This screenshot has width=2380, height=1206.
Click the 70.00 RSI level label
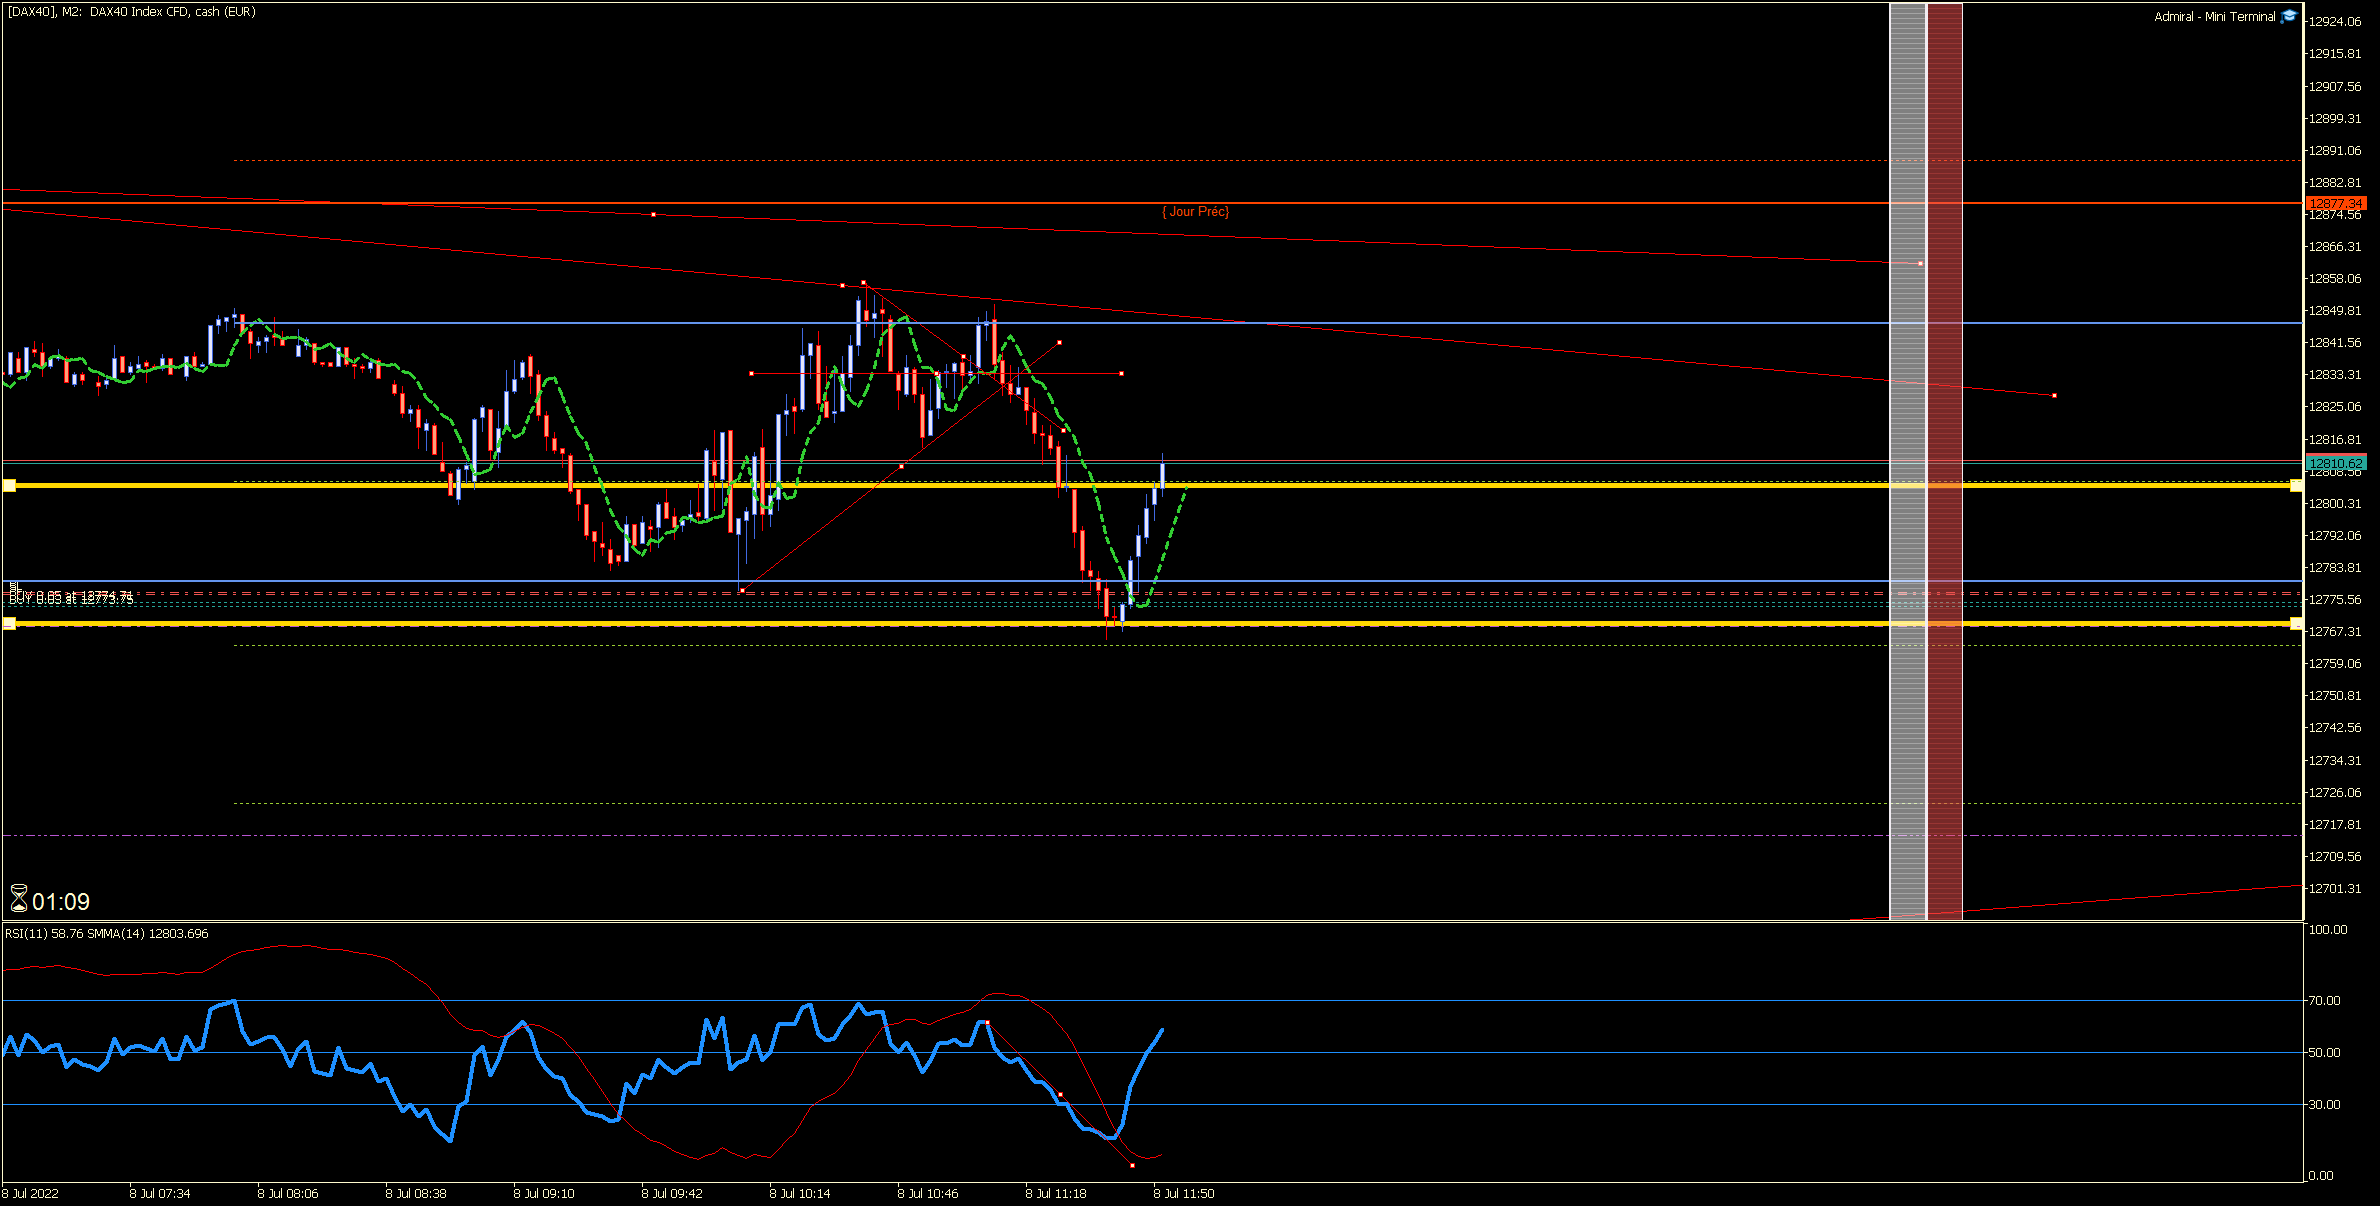coord(2324,1000)
